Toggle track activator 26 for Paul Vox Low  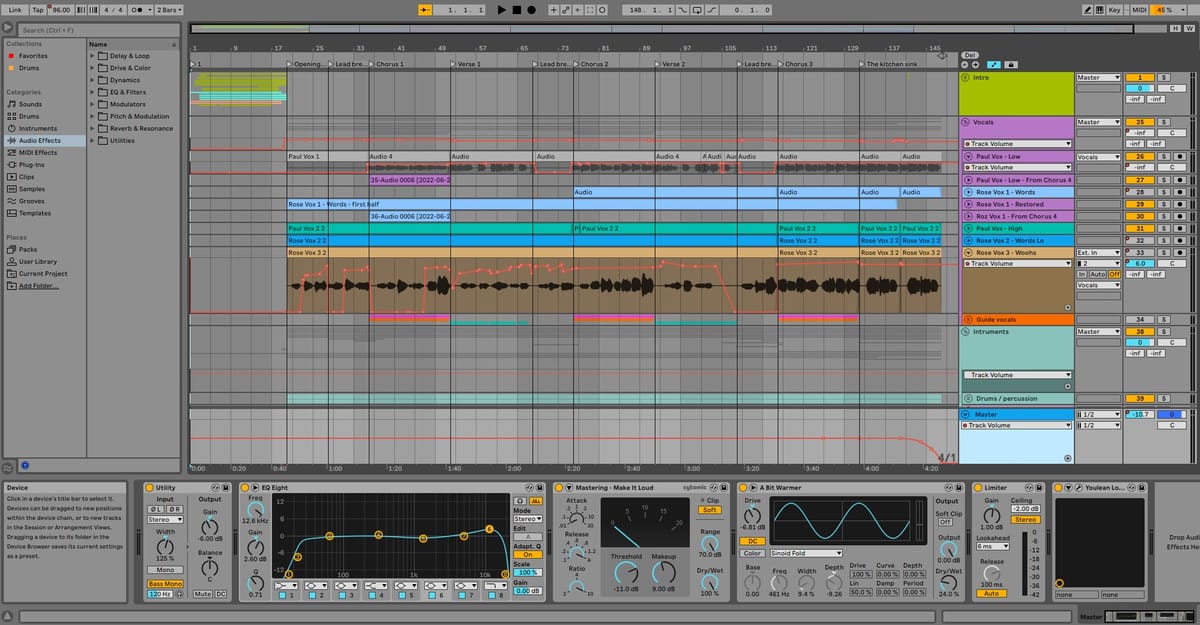tap(1140, 156)
